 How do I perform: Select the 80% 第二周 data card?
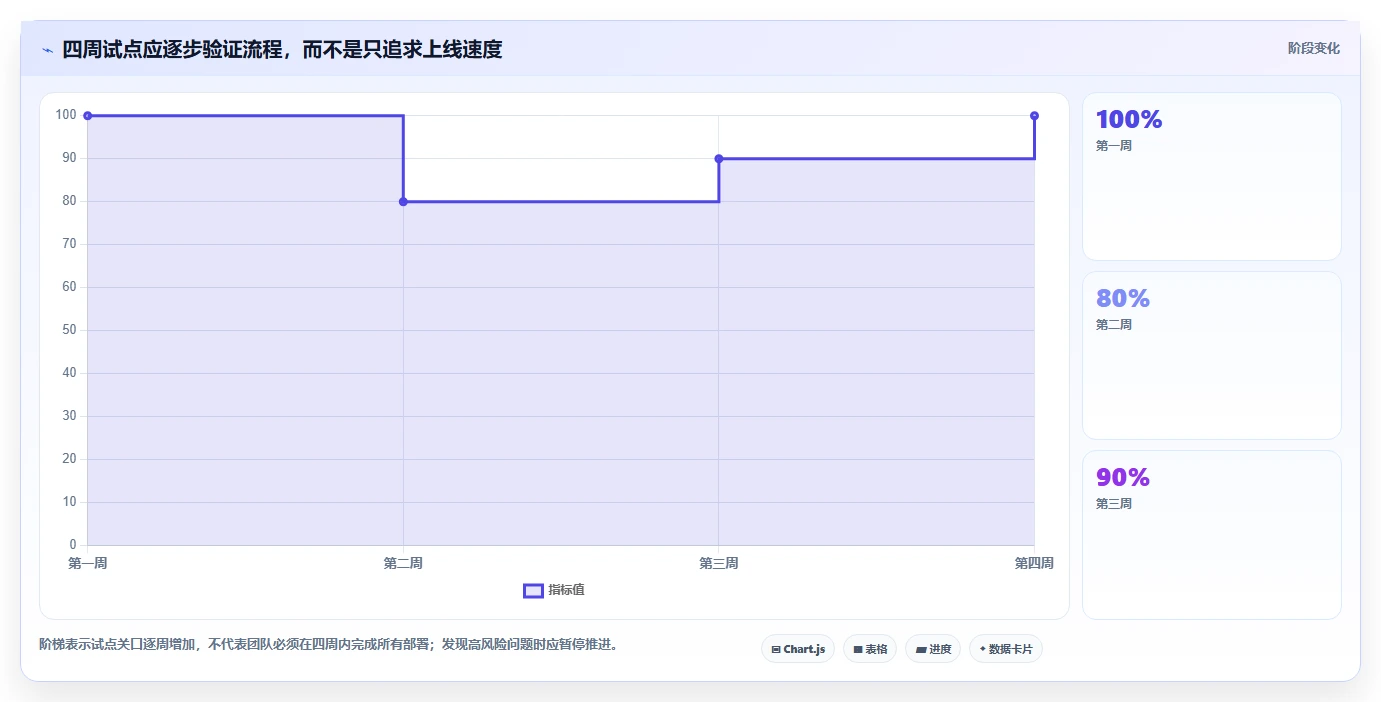[x=1211, y=355]
